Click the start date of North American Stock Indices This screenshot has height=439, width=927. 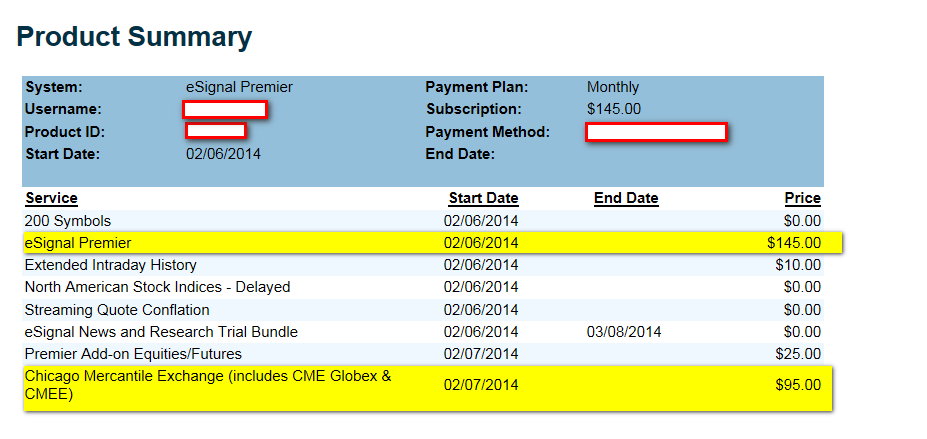pos(481,287)
